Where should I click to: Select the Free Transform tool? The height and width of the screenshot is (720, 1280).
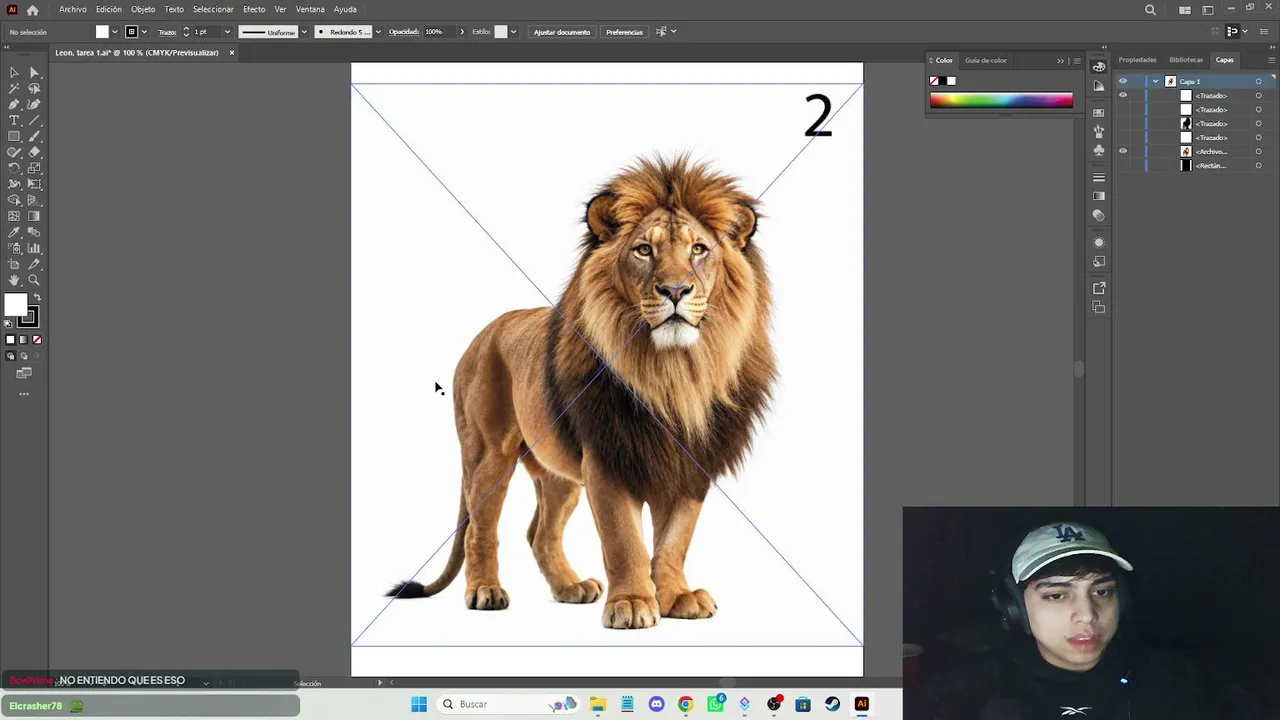click(34, 184)
